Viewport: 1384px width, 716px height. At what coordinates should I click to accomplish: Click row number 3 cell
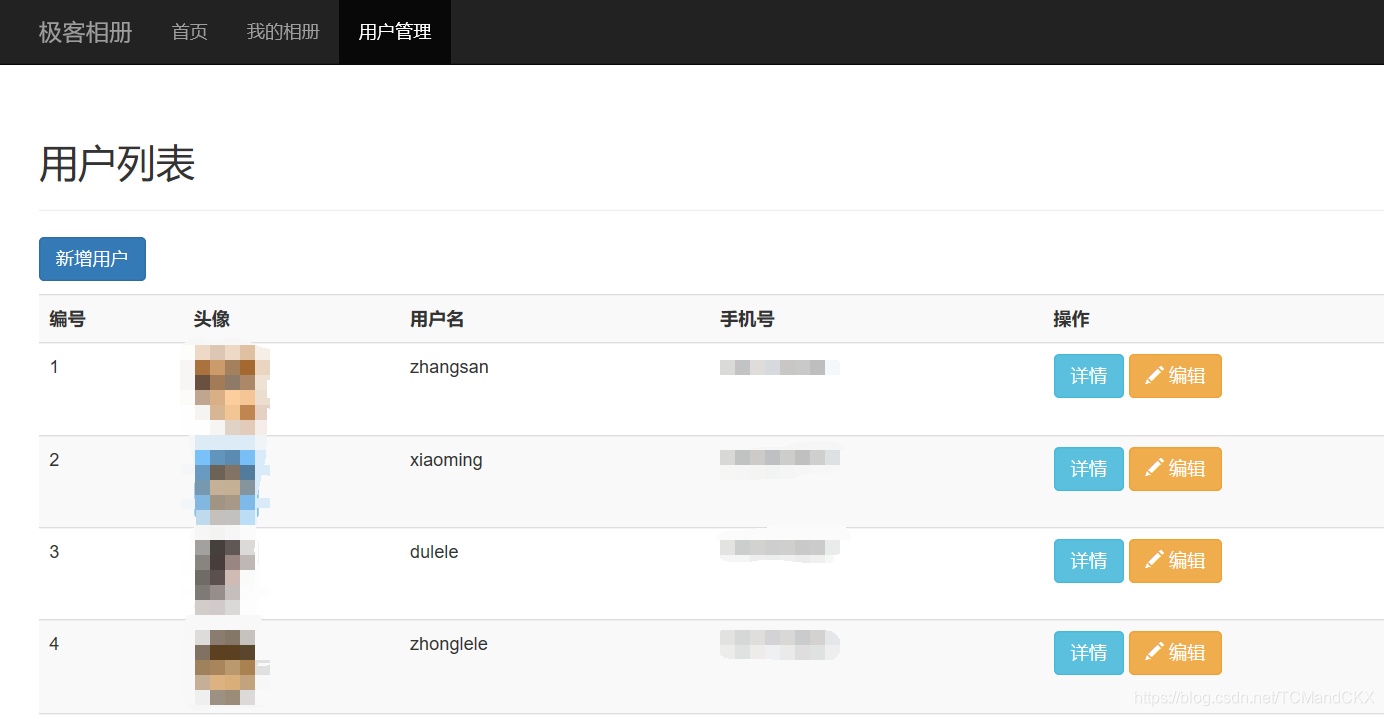(x=54, y=552)
